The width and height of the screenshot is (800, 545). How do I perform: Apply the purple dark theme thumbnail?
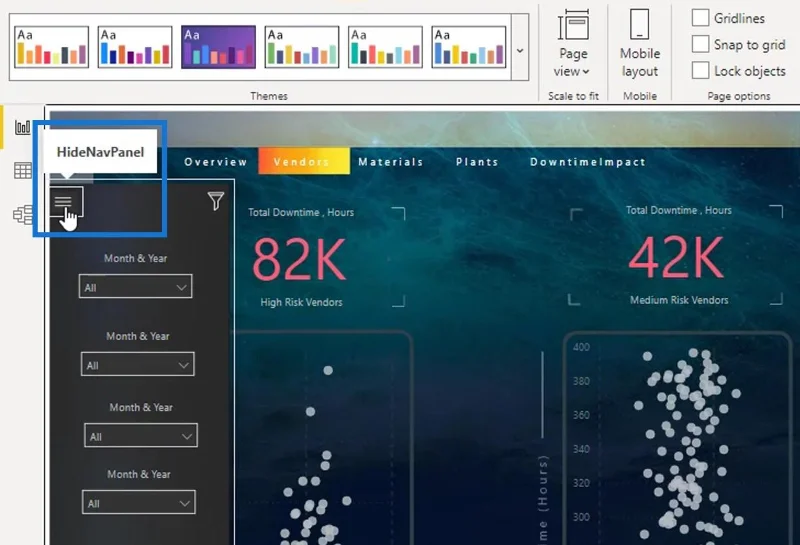[218, 47]
